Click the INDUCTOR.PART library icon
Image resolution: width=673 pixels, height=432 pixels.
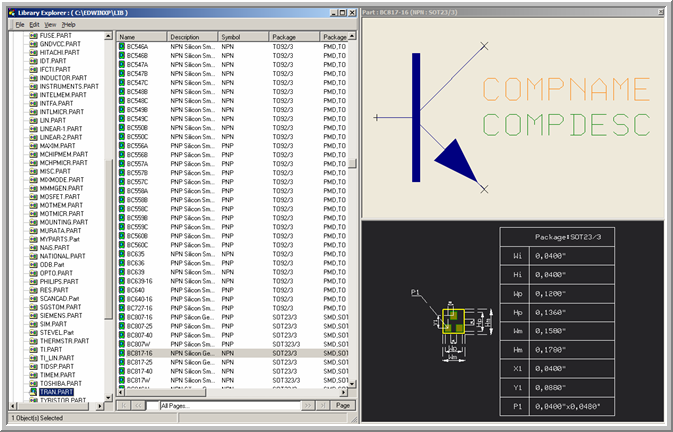coord(33,78)
